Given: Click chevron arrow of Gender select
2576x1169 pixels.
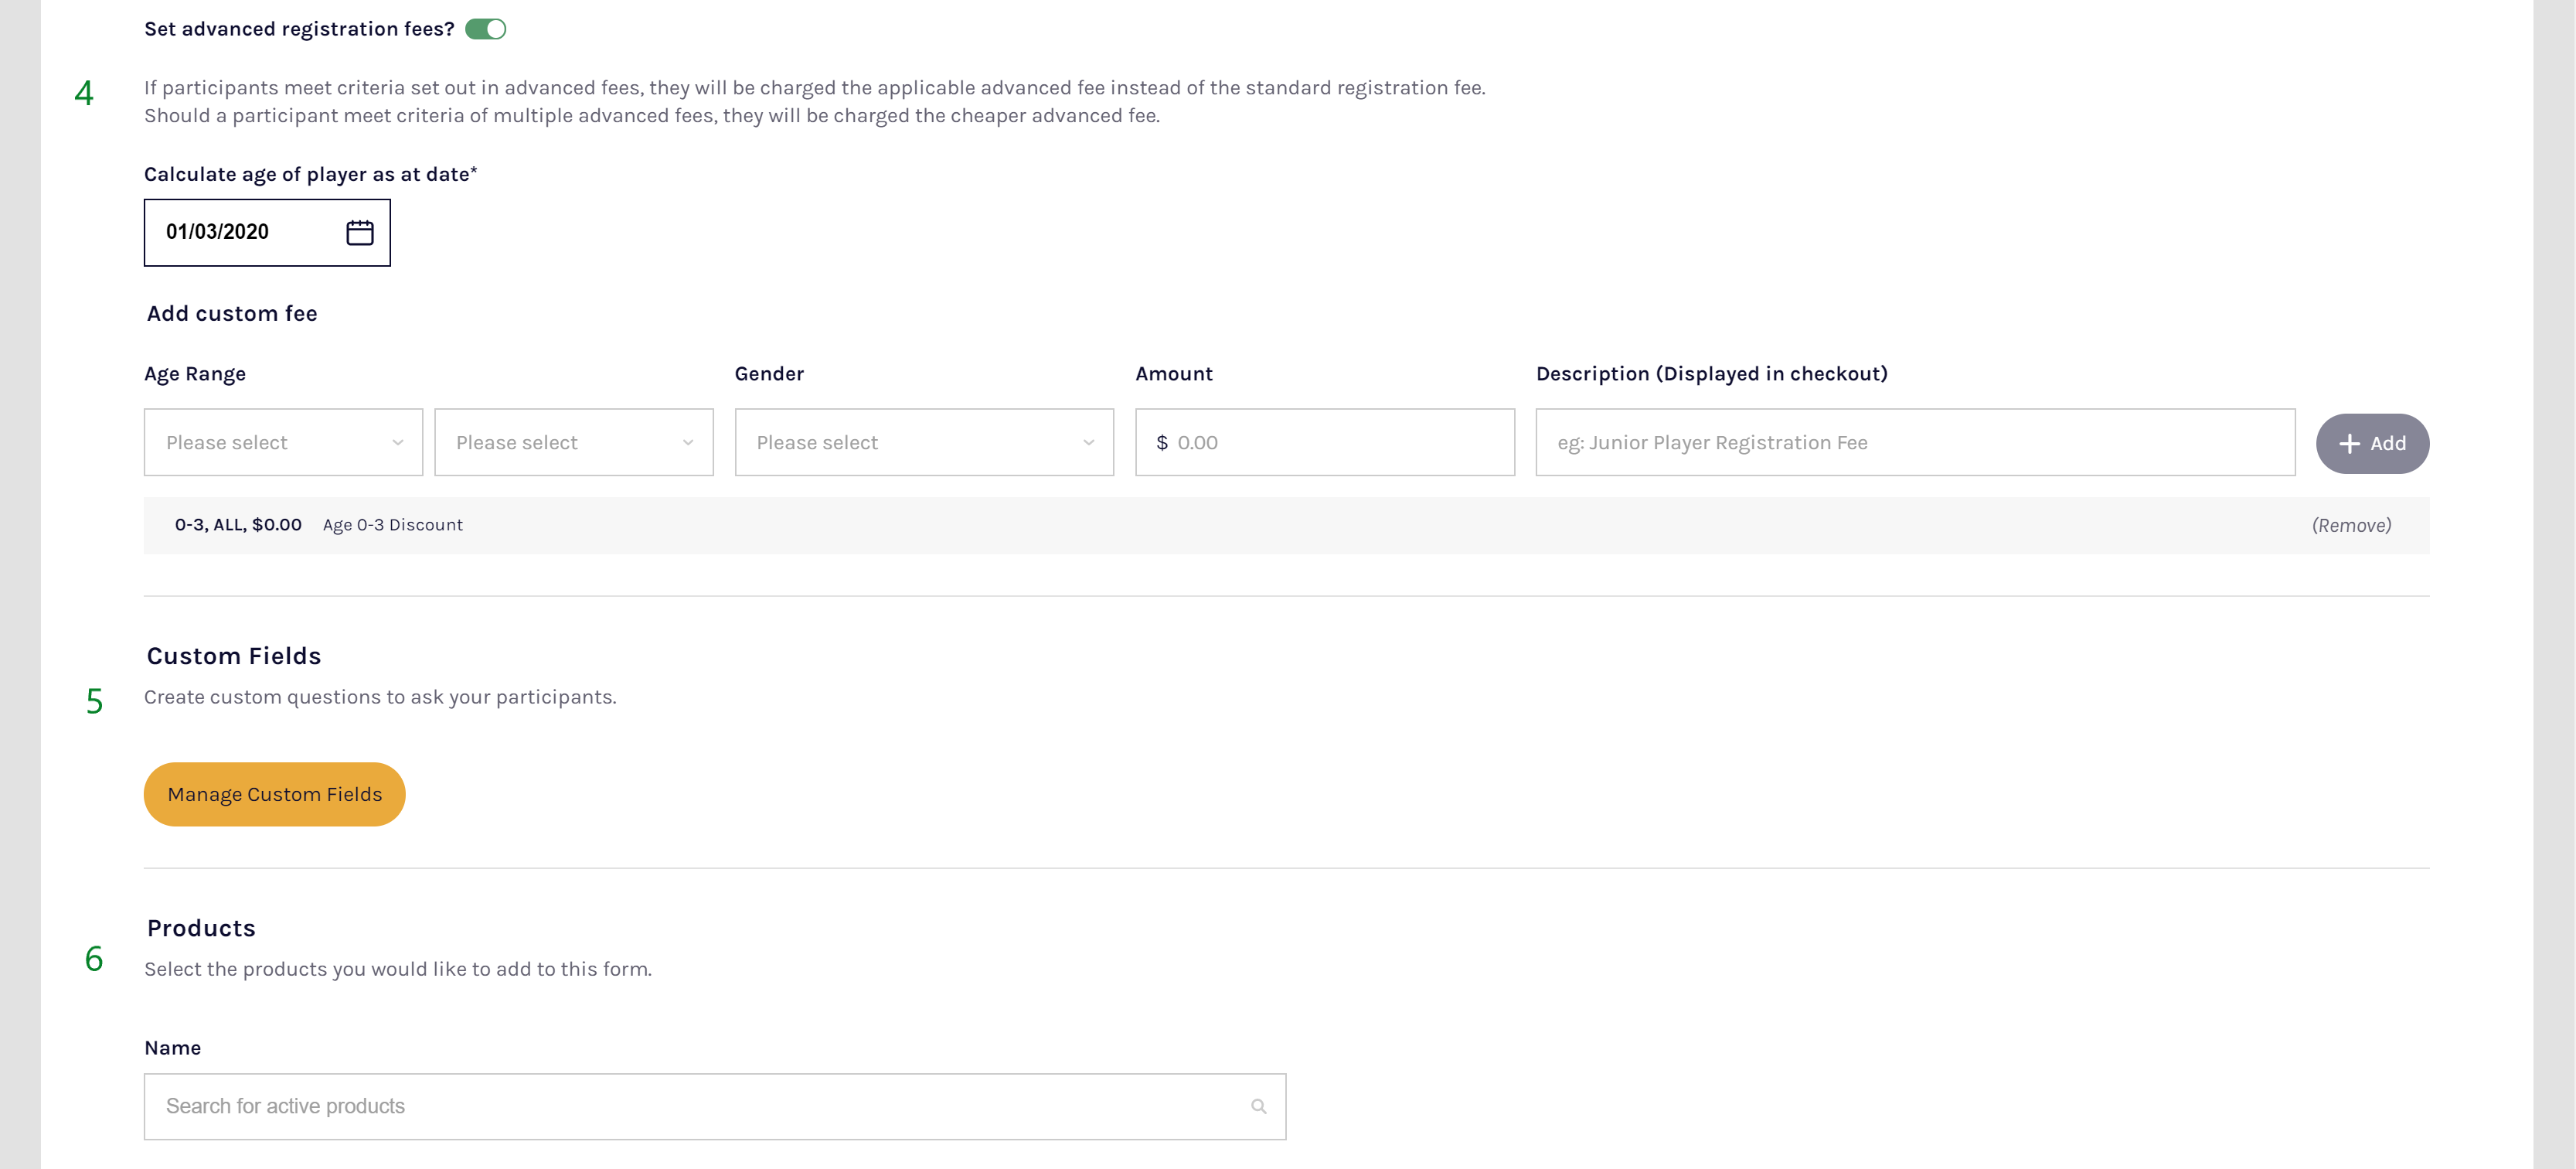Looking at the screenshot, I should click(x=1088, y=443).
